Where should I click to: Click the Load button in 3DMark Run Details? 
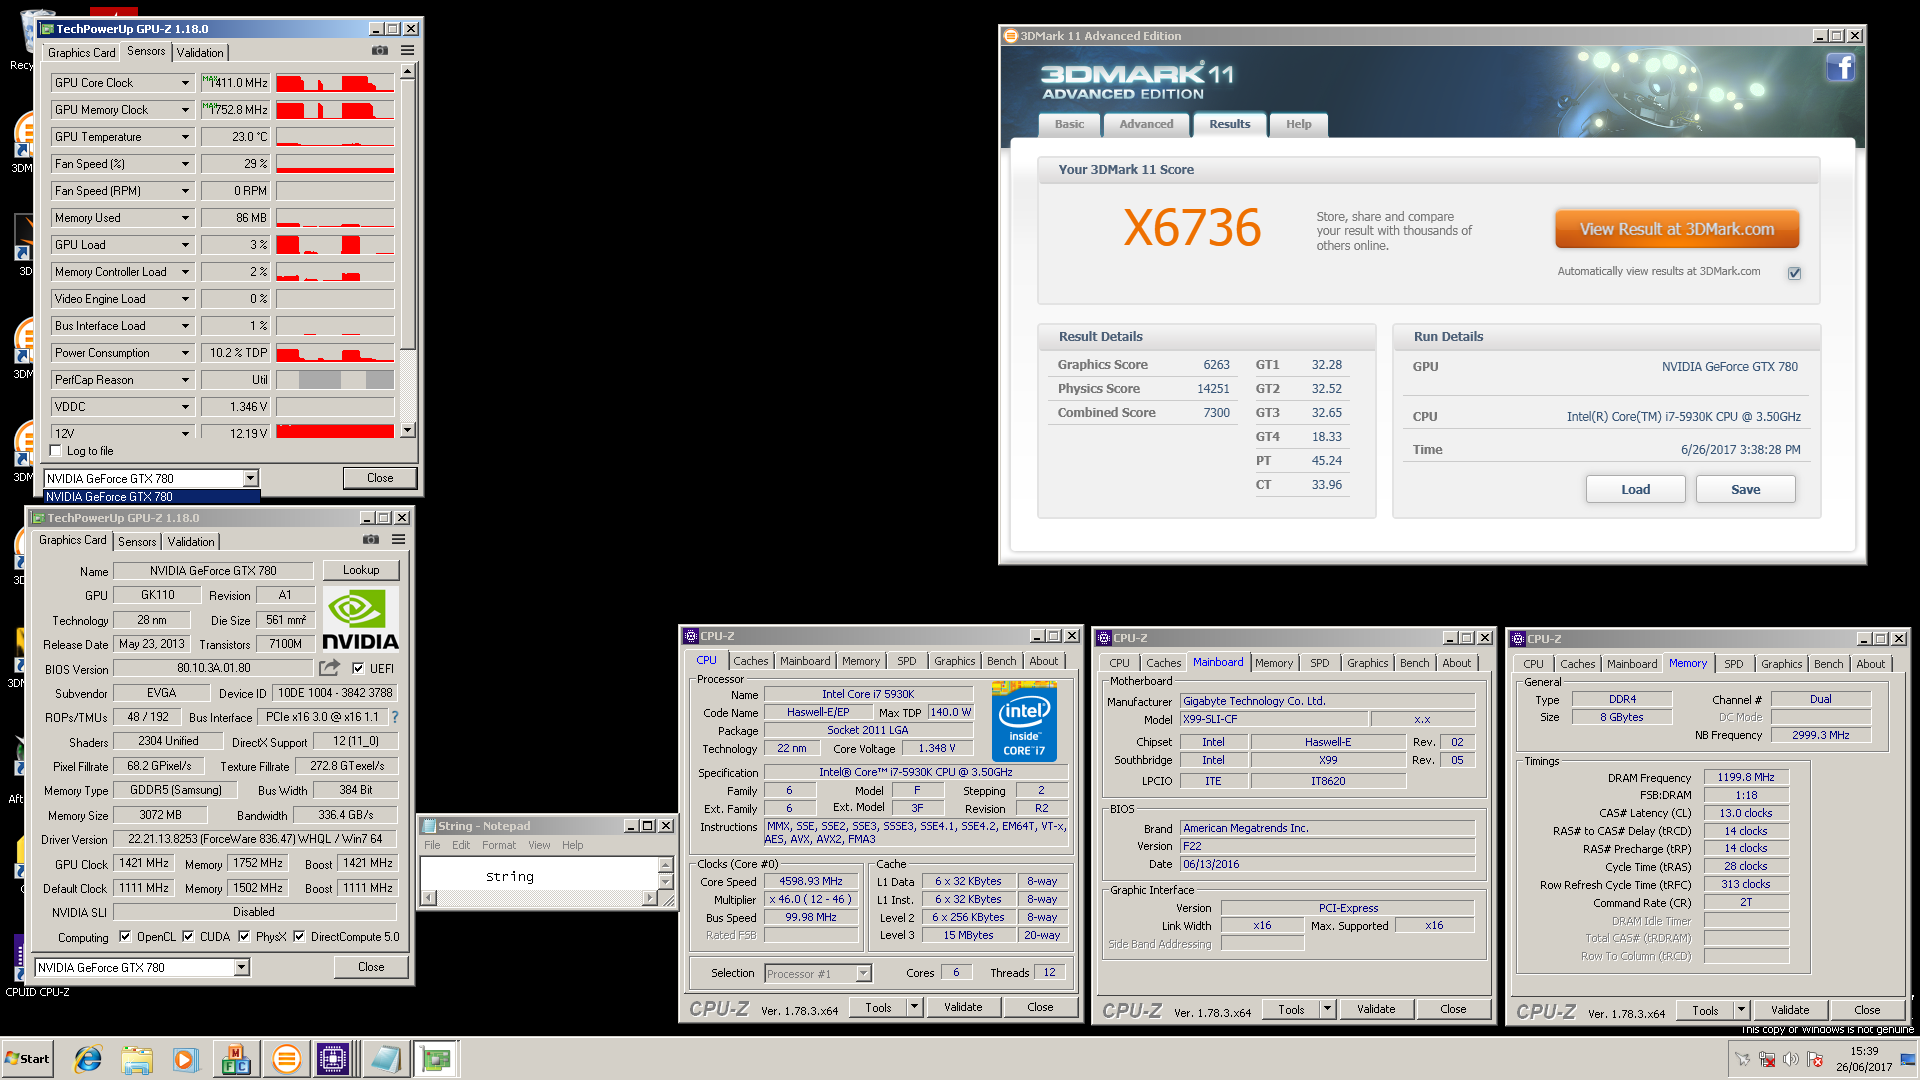[x=1636, y=489]
